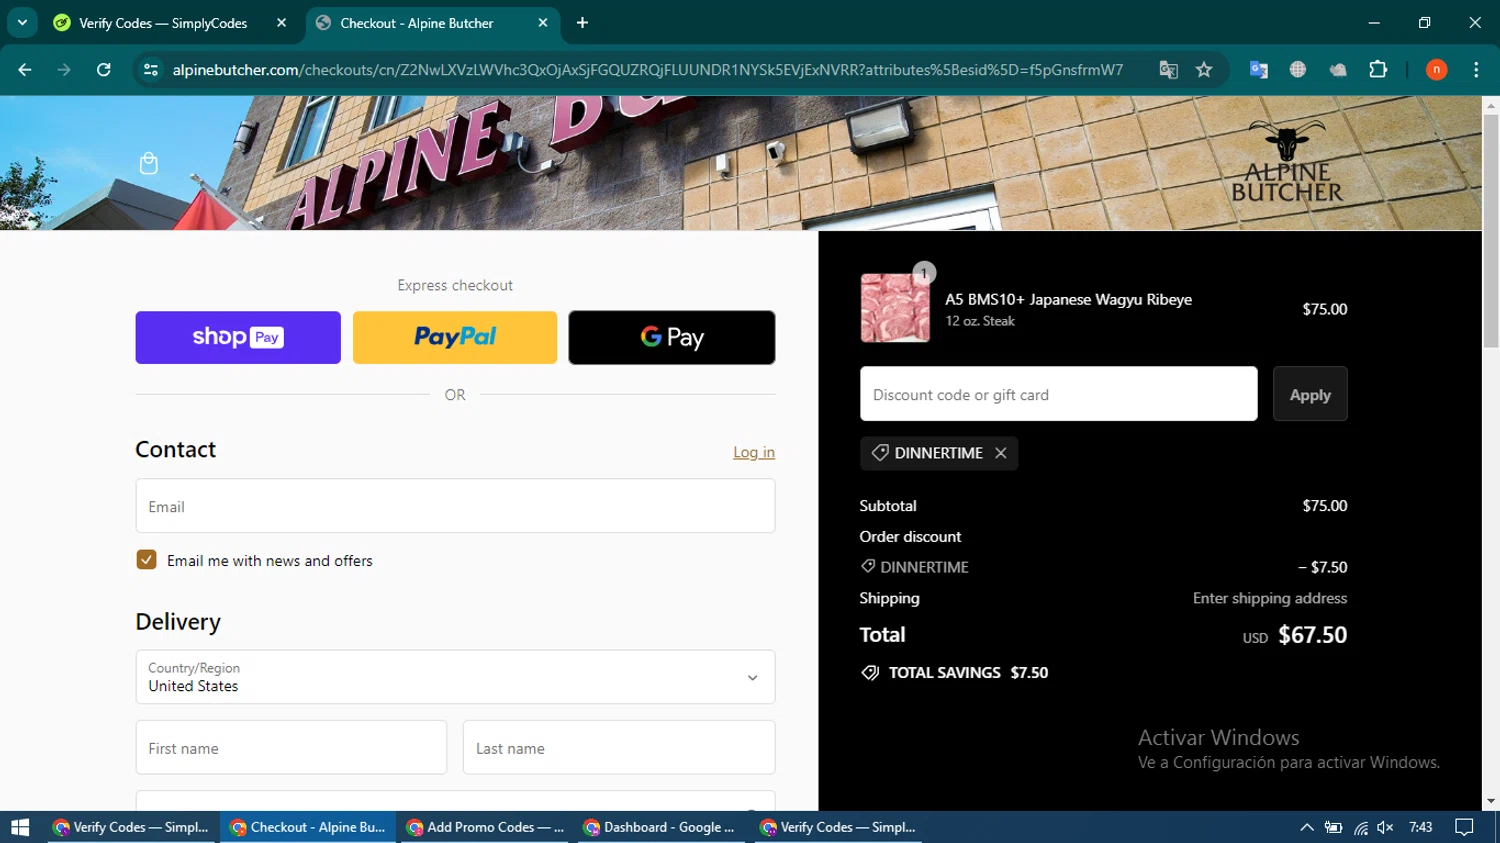Image resolution: width=1500 pixels, height=843 pixels.
Task: Click TOTAL SAVINGS $7.50 text
Action: click(x=968, y=672)
